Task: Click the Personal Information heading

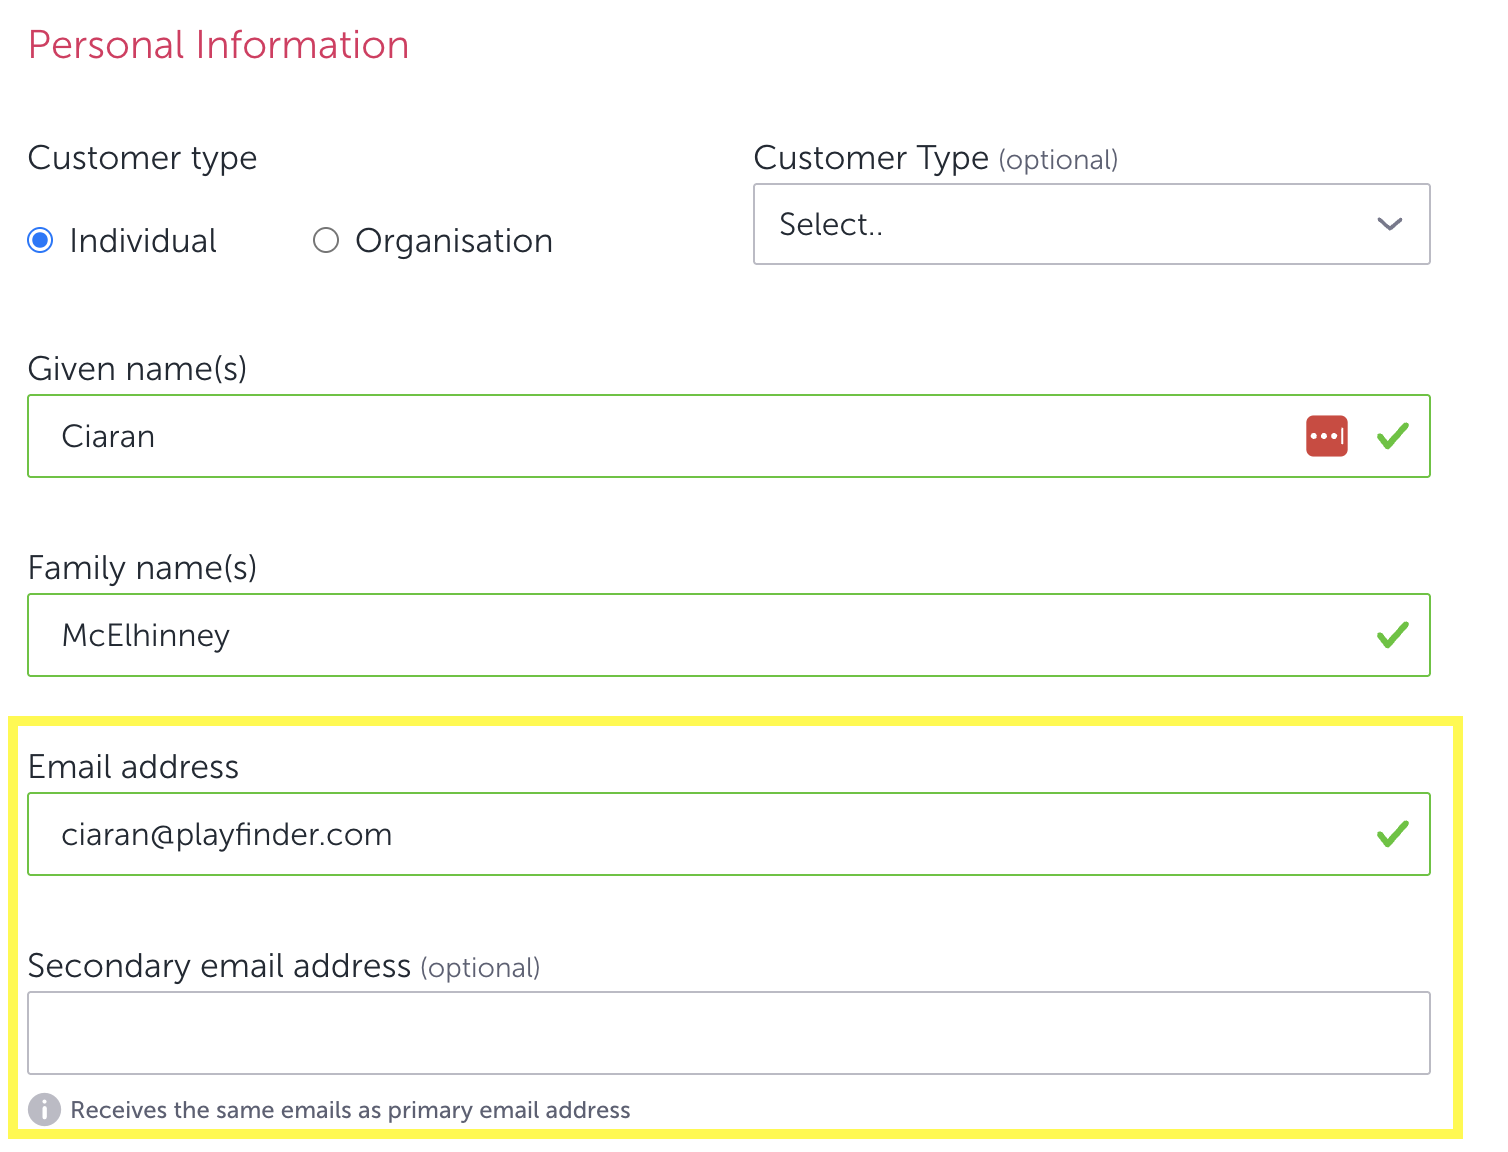Action: tap(218, 45)
